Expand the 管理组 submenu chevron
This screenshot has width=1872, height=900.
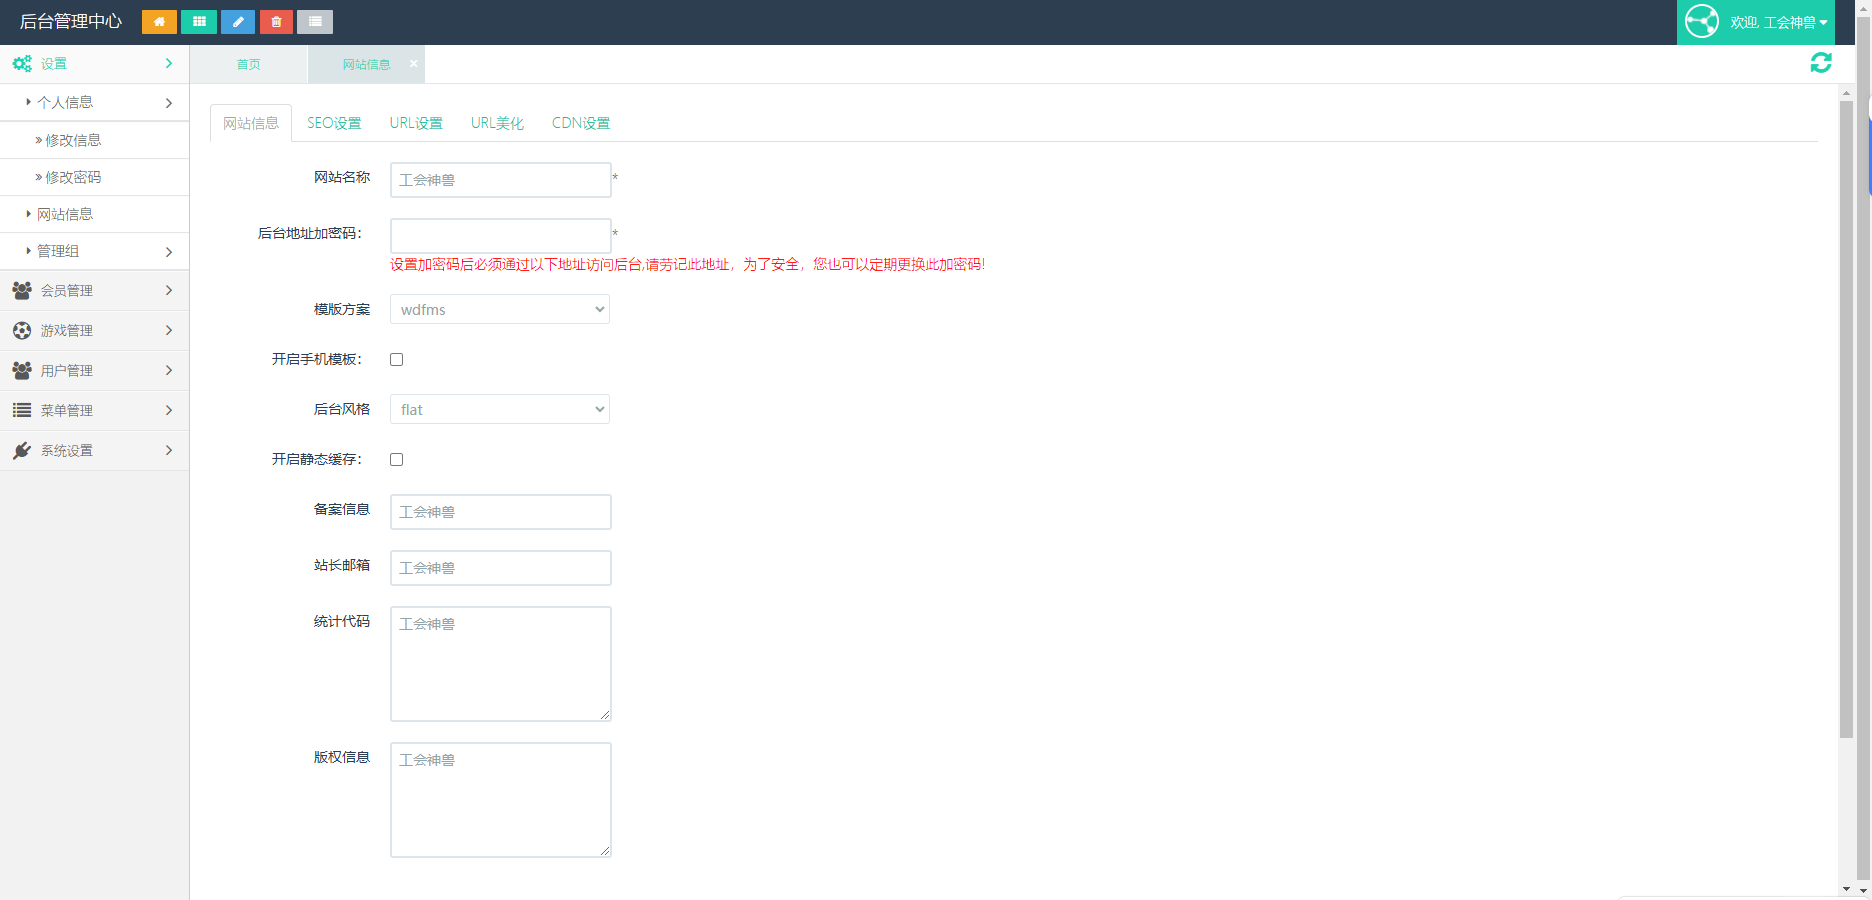169,251
